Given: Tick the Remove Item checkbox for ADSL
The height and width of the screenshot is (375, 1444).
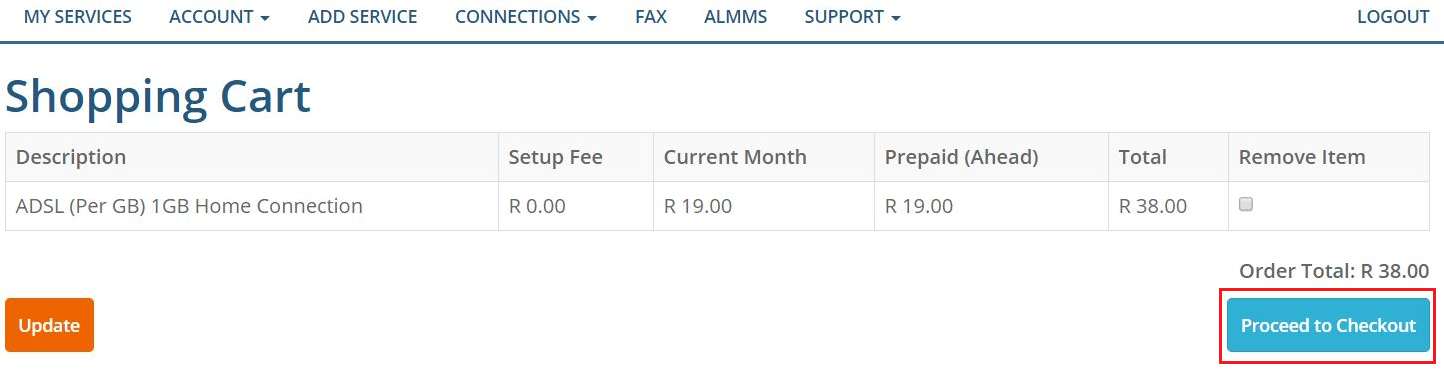Looking at the screenshot, I should point(1246,204).
